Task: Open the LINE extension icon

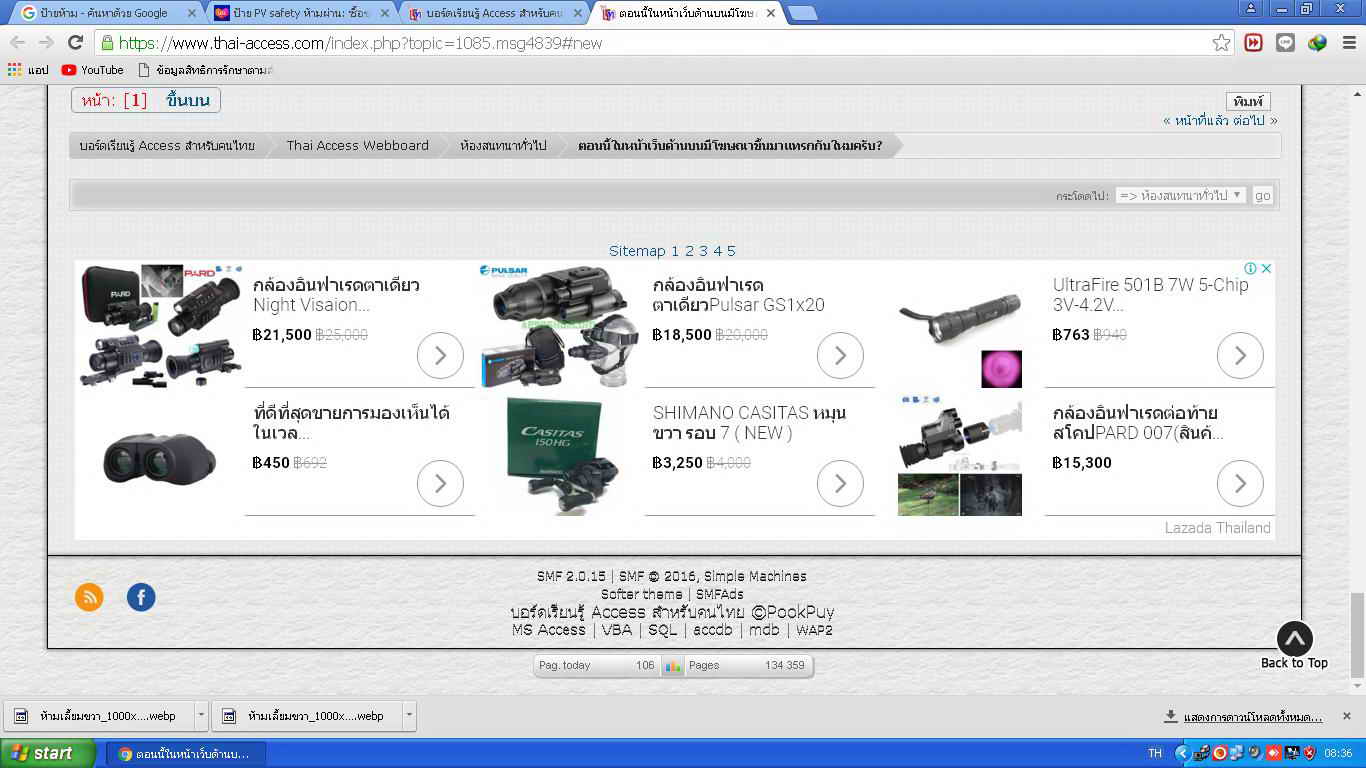Action: tap(1285, 43)
